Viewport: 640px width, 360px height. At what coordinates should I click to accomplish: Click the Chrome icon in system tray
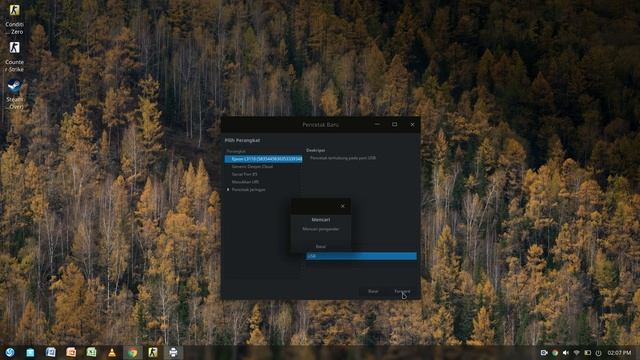555,353
